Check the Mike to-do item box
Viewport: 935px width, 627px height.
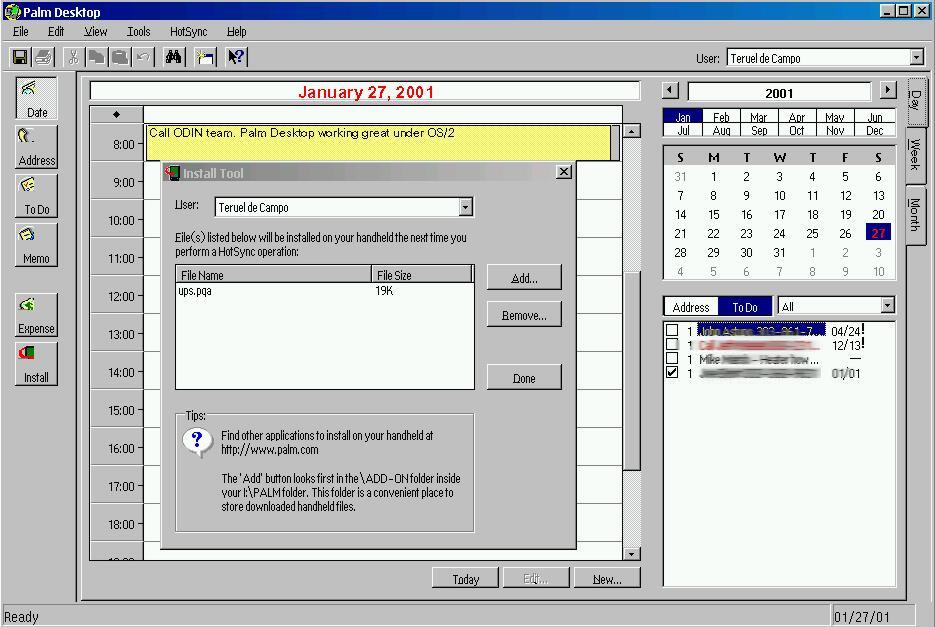672,359
